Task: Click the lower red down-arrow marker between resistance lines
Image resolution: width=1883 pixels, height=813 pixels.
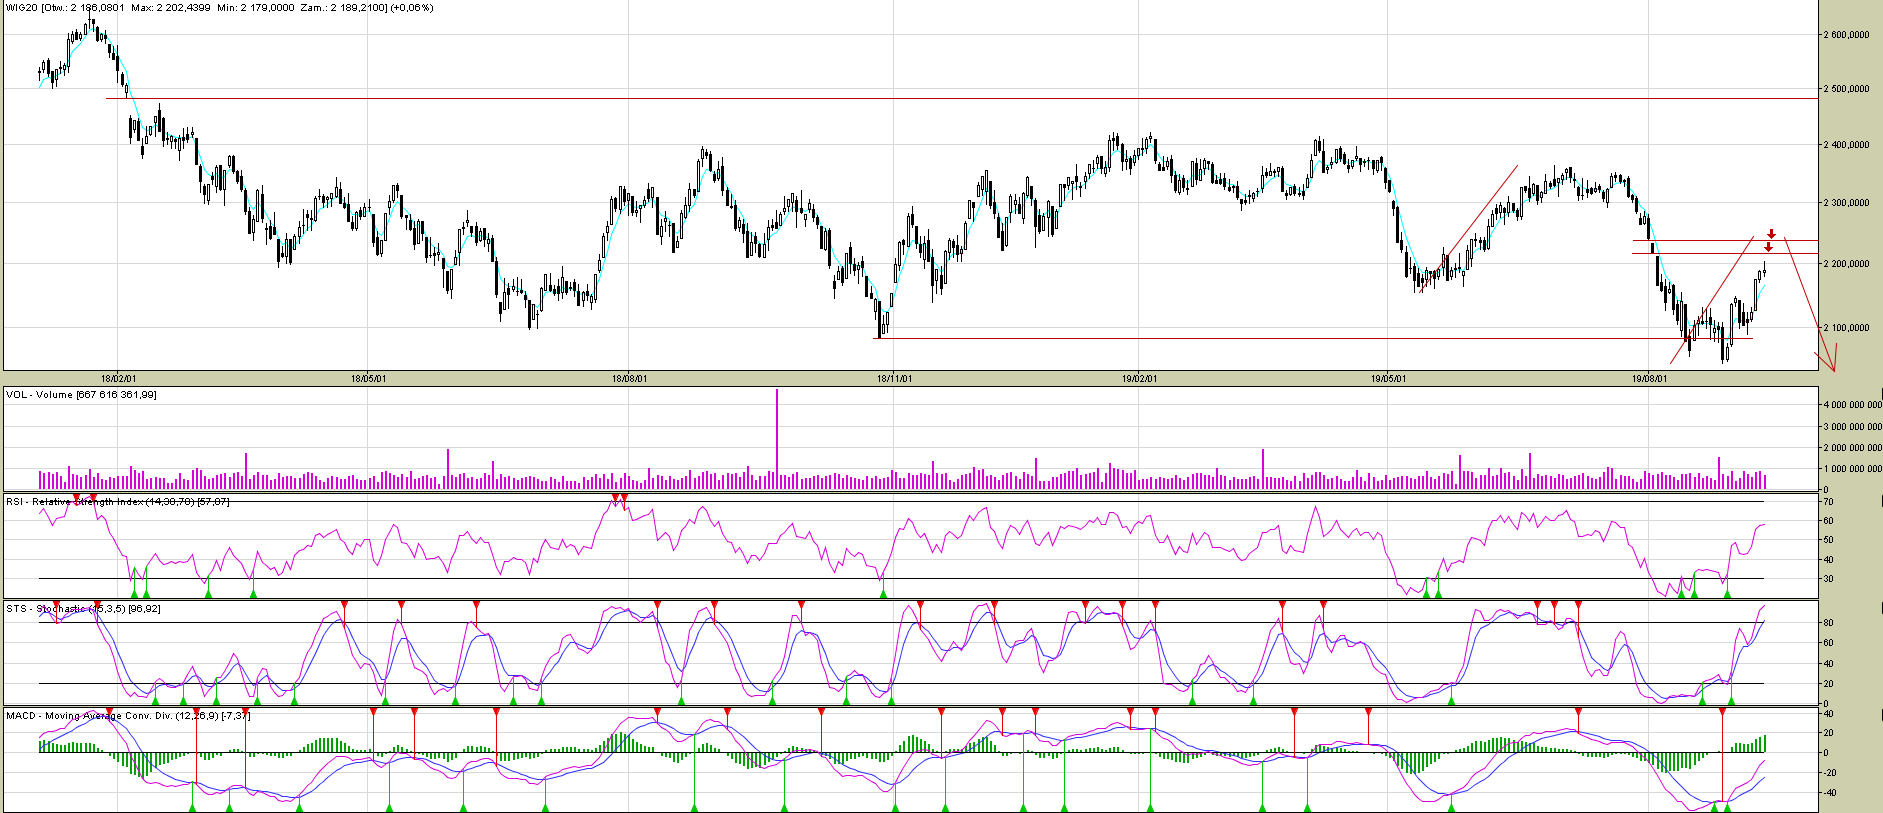Action: pyautogui.click(x=1768, y=247)
